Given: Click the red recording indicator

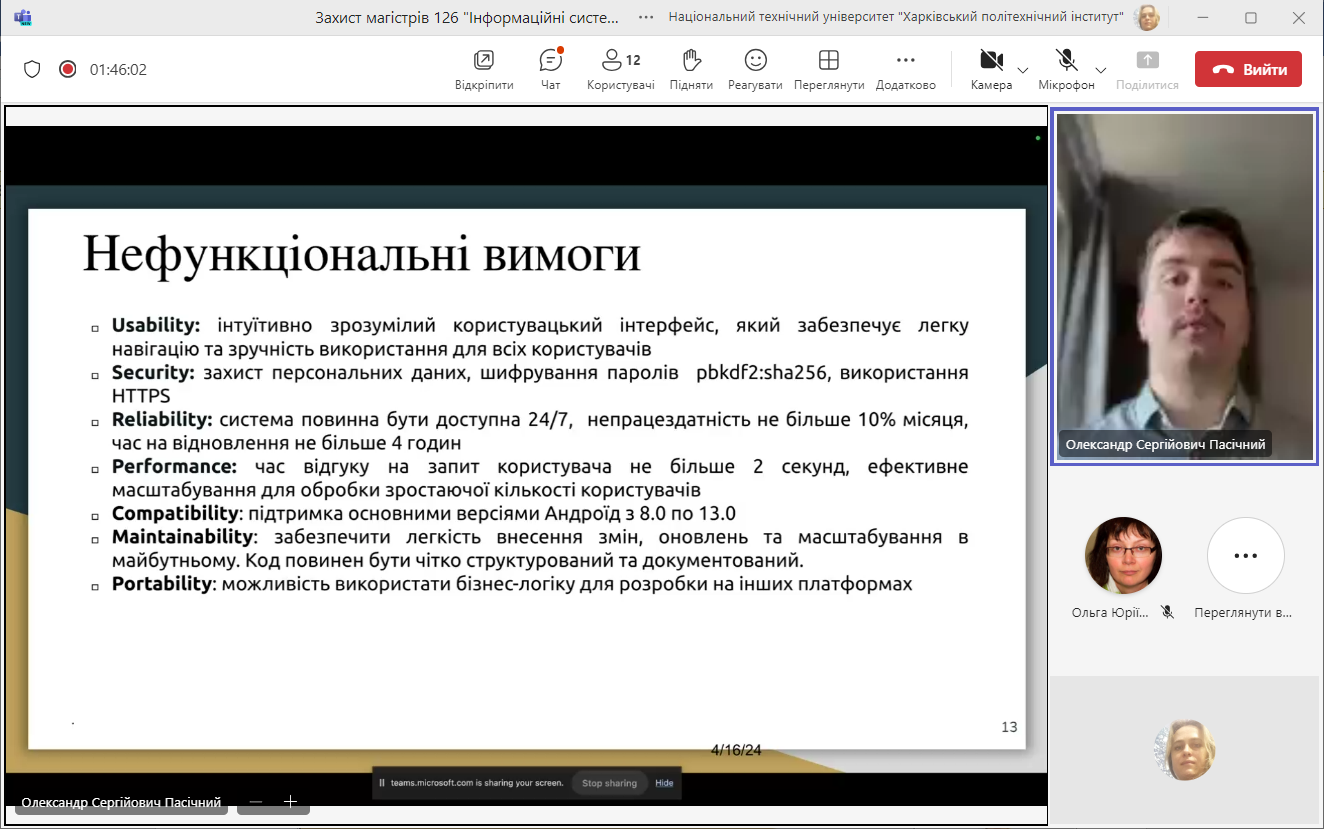Looking at the screenshot, I should (x=67, y=69).
